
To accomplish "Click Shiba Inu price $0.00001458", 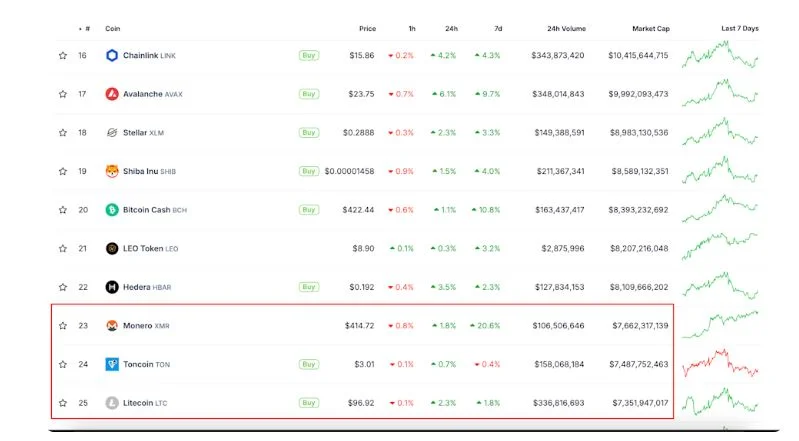I will click(x=350, y=171).
